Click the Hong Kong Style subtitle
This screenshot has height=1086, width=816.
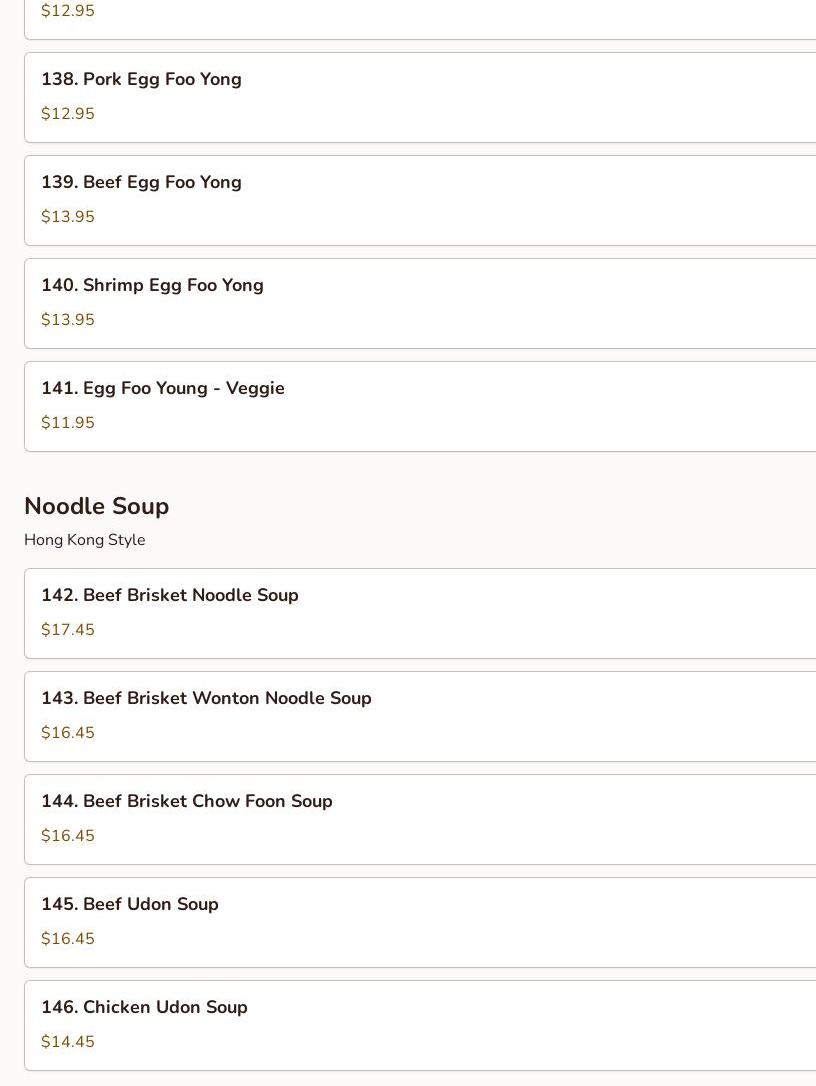[84, 540]
